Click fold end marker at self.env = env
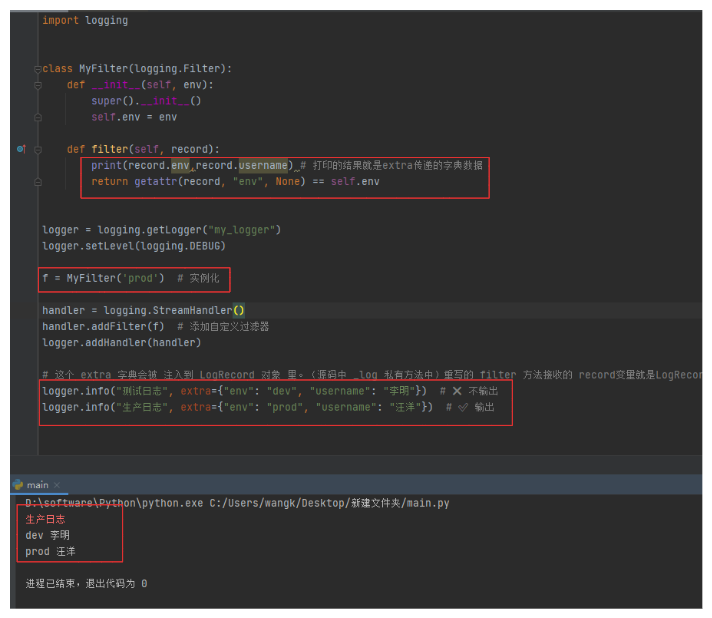712x618 pixels. click(38, 117)
